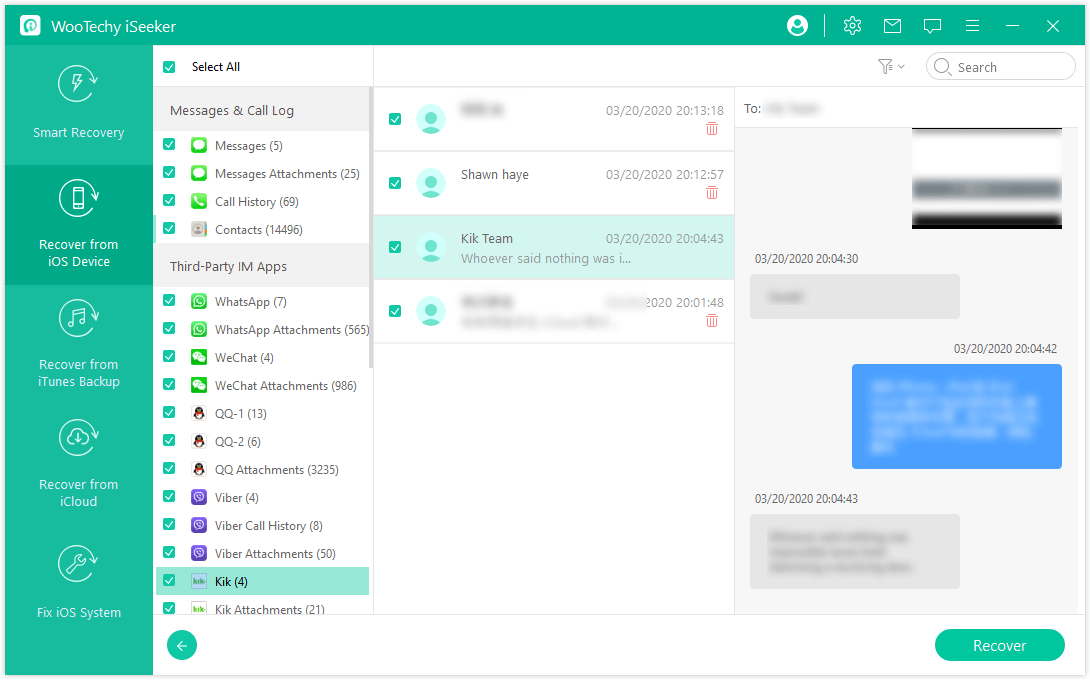Delete the Shawn haye conversation with trash icon
This screenshot has height=680, width=1090.
pyautogui.click(x=712, y=193)
